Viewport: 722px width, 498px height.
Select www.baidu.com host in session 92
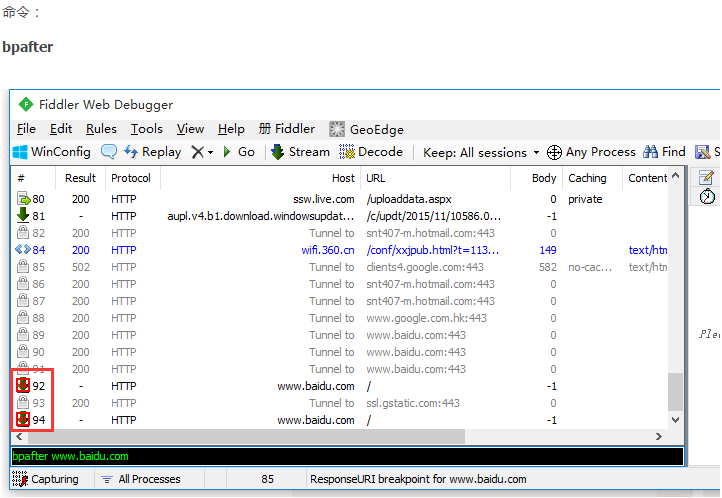[x=316, y=386]
